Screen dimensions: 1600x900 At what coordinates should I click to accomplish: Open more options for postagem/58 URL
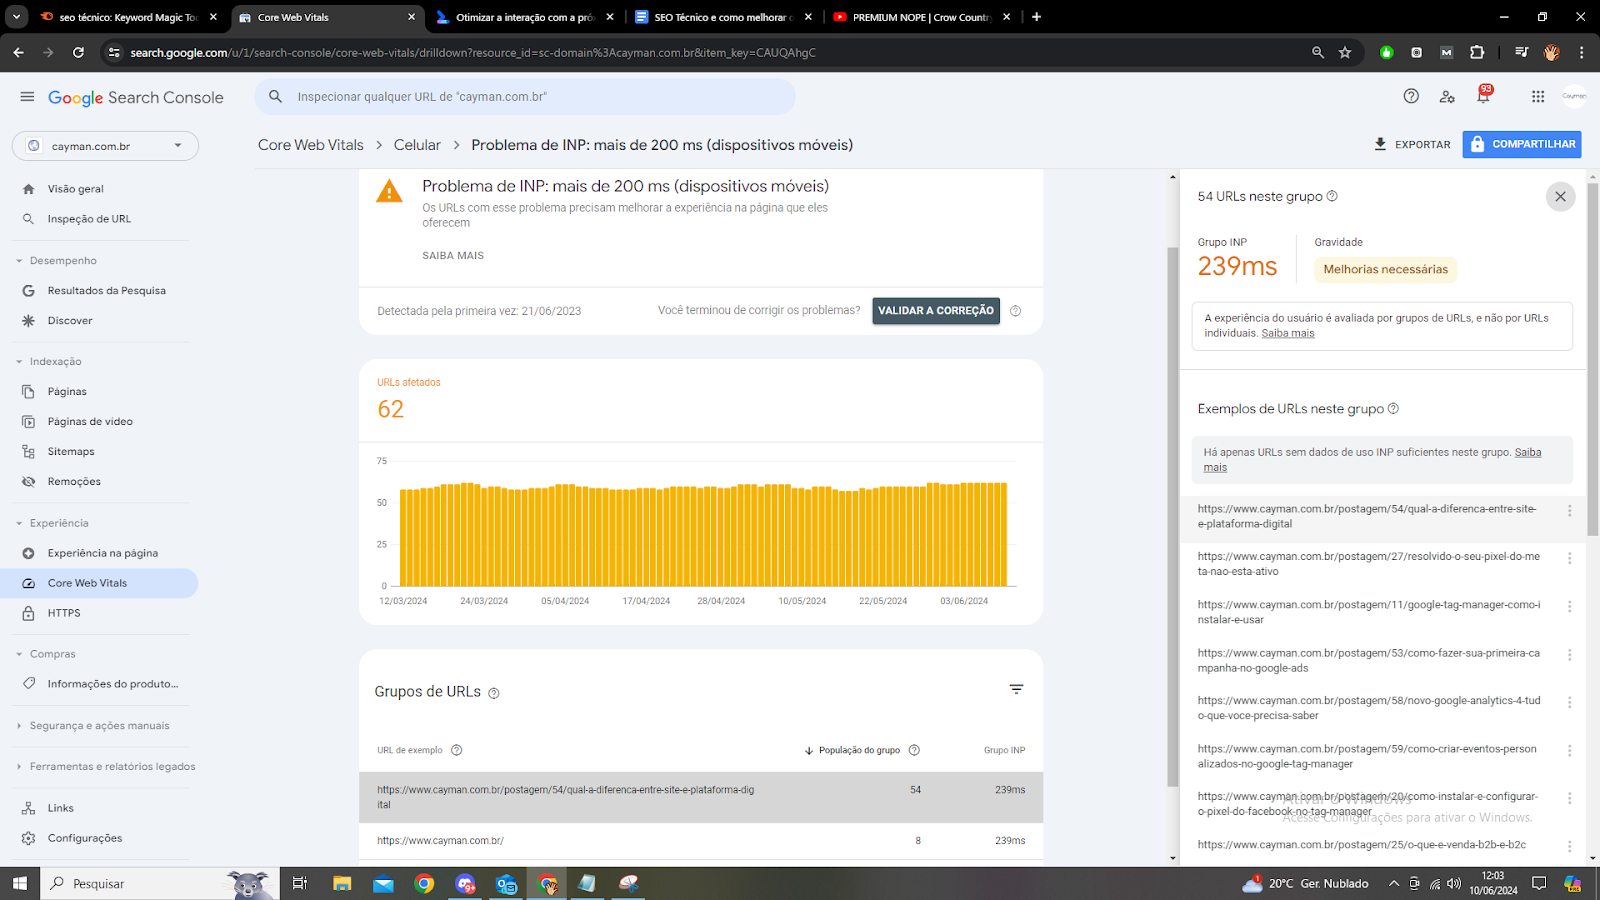[1569, 703]
